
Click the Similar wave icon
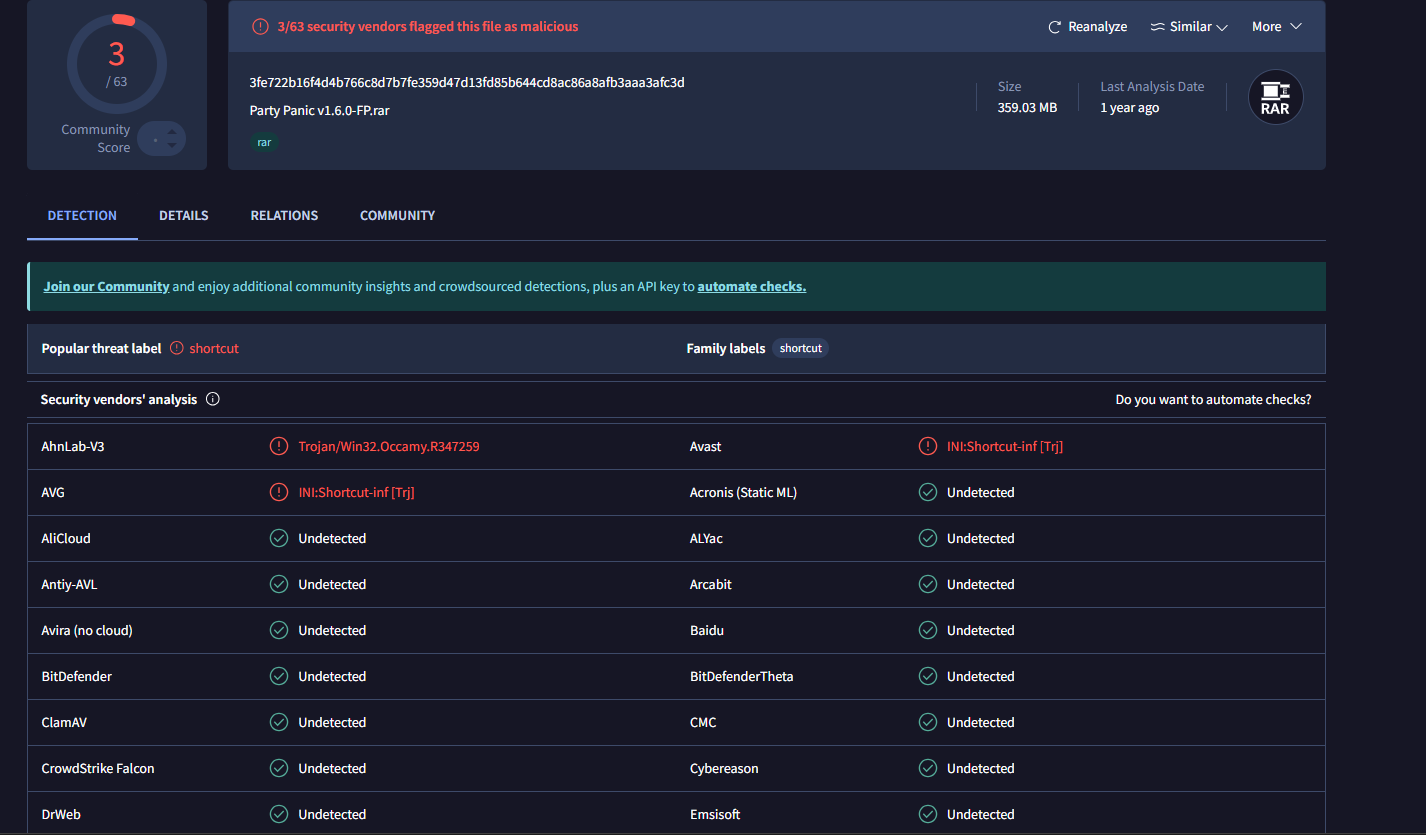pos(1158,27)
